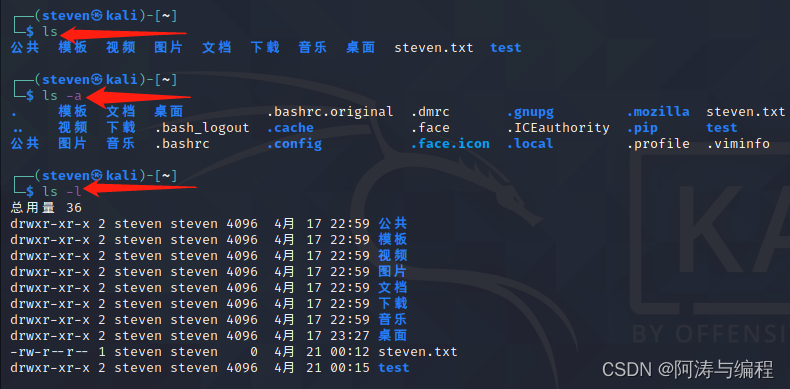Click the file size 0 of steven.txt

[253, 352]
